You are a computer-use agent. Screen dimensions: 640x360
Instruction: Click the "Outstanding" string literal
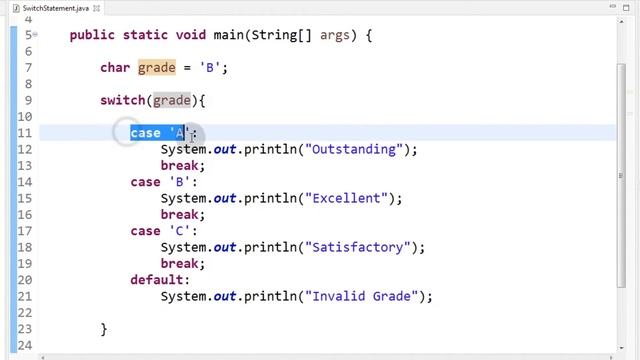pos(354,149)
